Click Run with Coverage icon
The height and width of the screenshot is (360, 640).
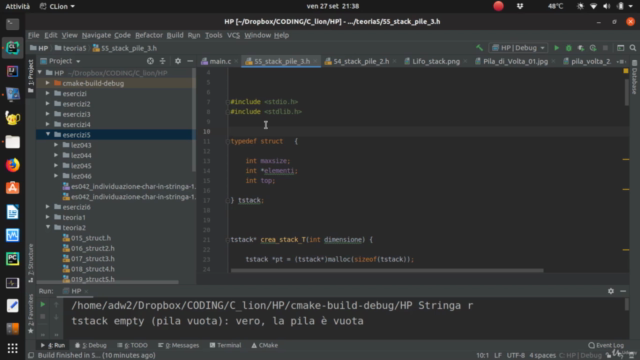[581, 48]
